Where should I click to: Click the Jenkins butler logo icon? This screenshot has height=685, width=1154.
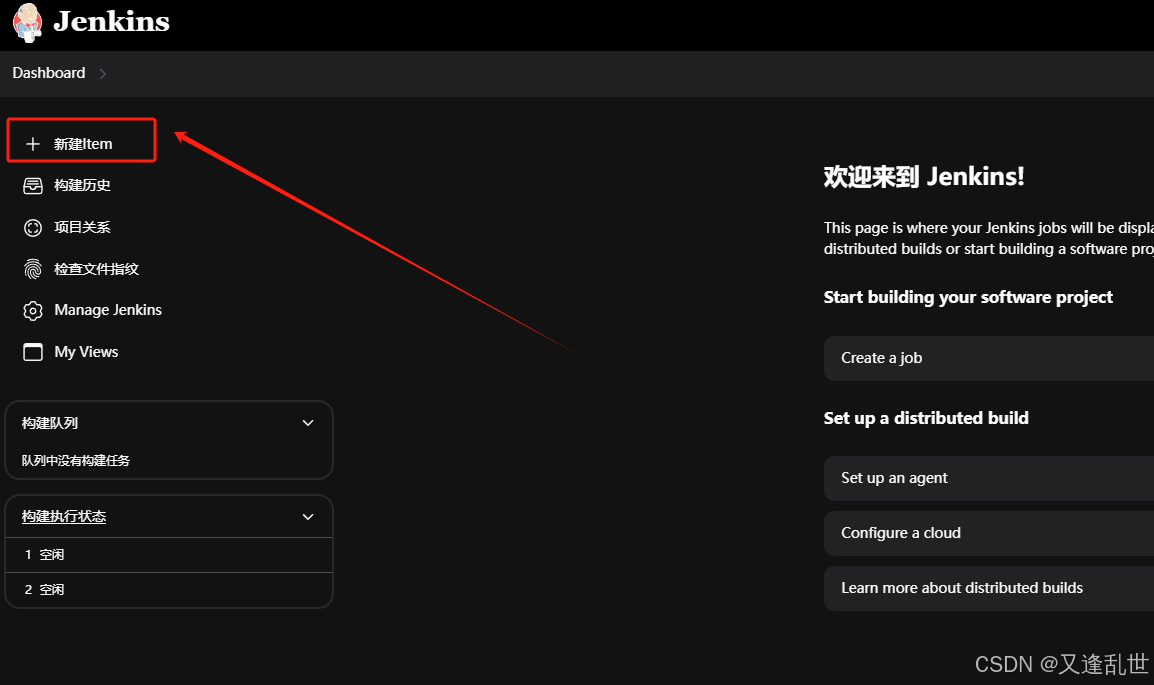[x=27, y=21]
